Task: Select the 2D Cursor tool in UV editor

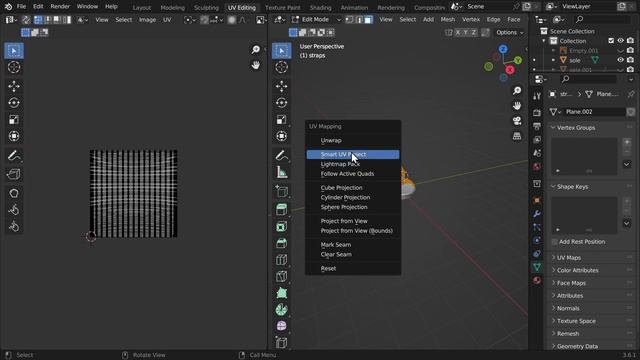Action: pyautogui.click(x=14, y=67)
